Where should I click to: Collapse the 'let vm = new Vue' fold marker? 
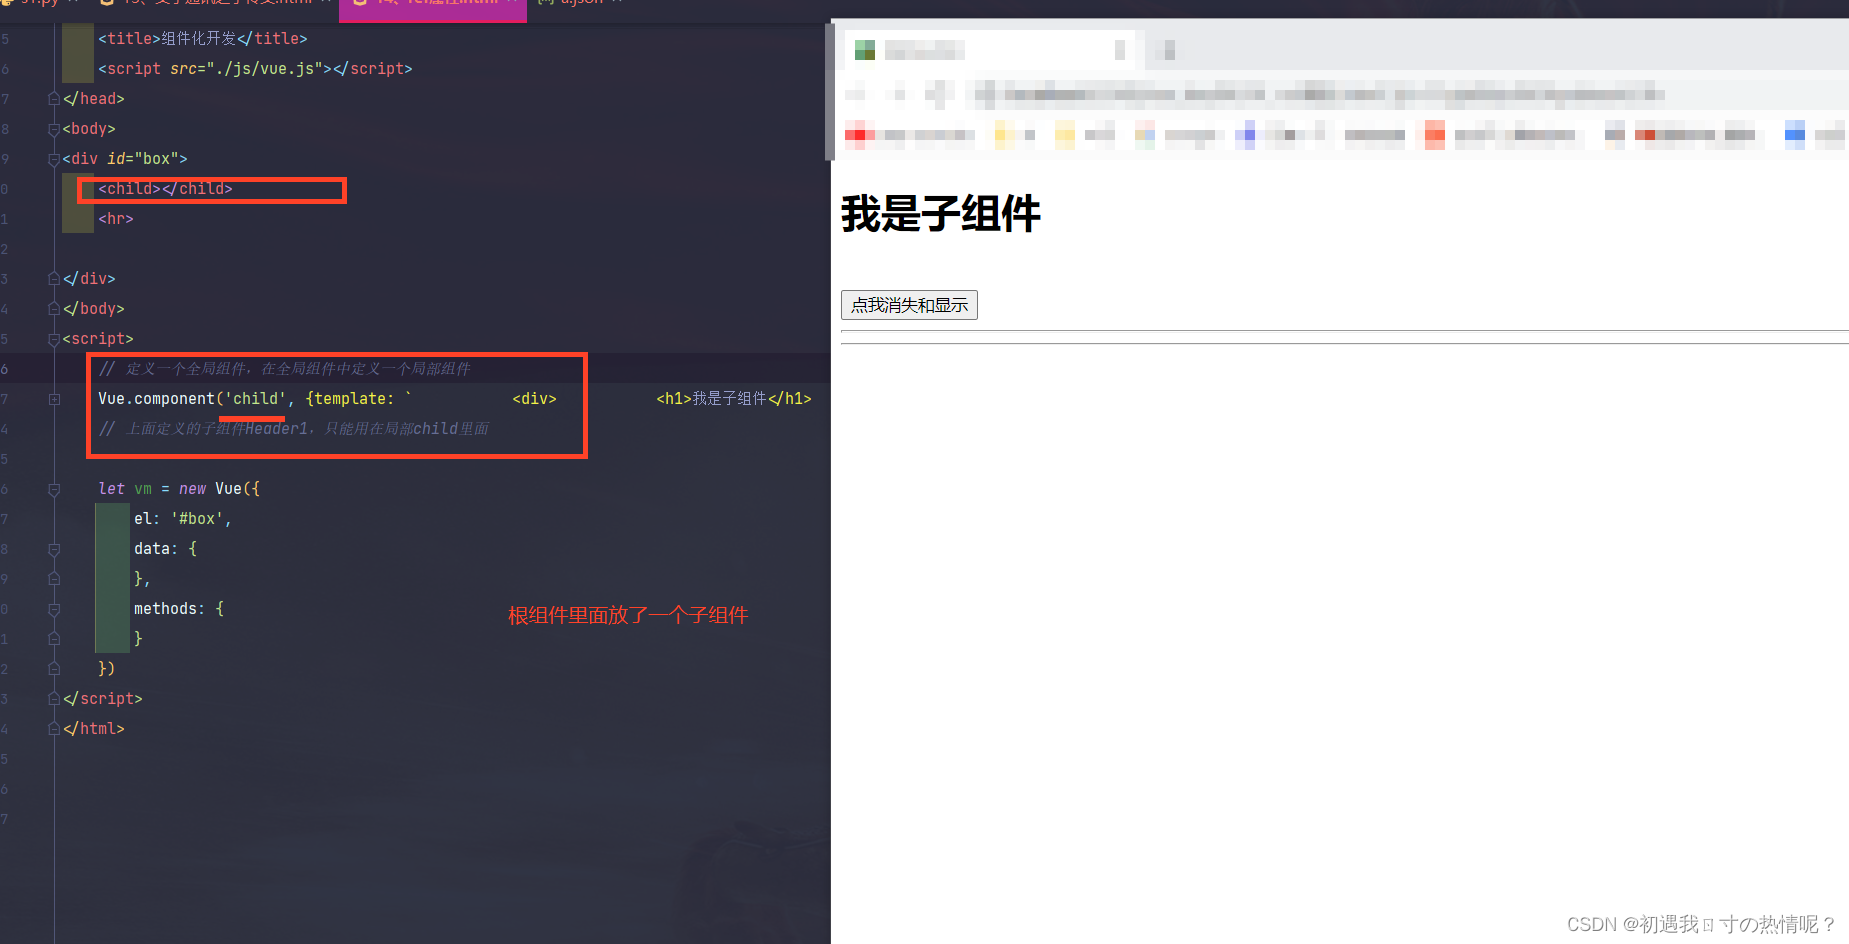pos(54,488)
